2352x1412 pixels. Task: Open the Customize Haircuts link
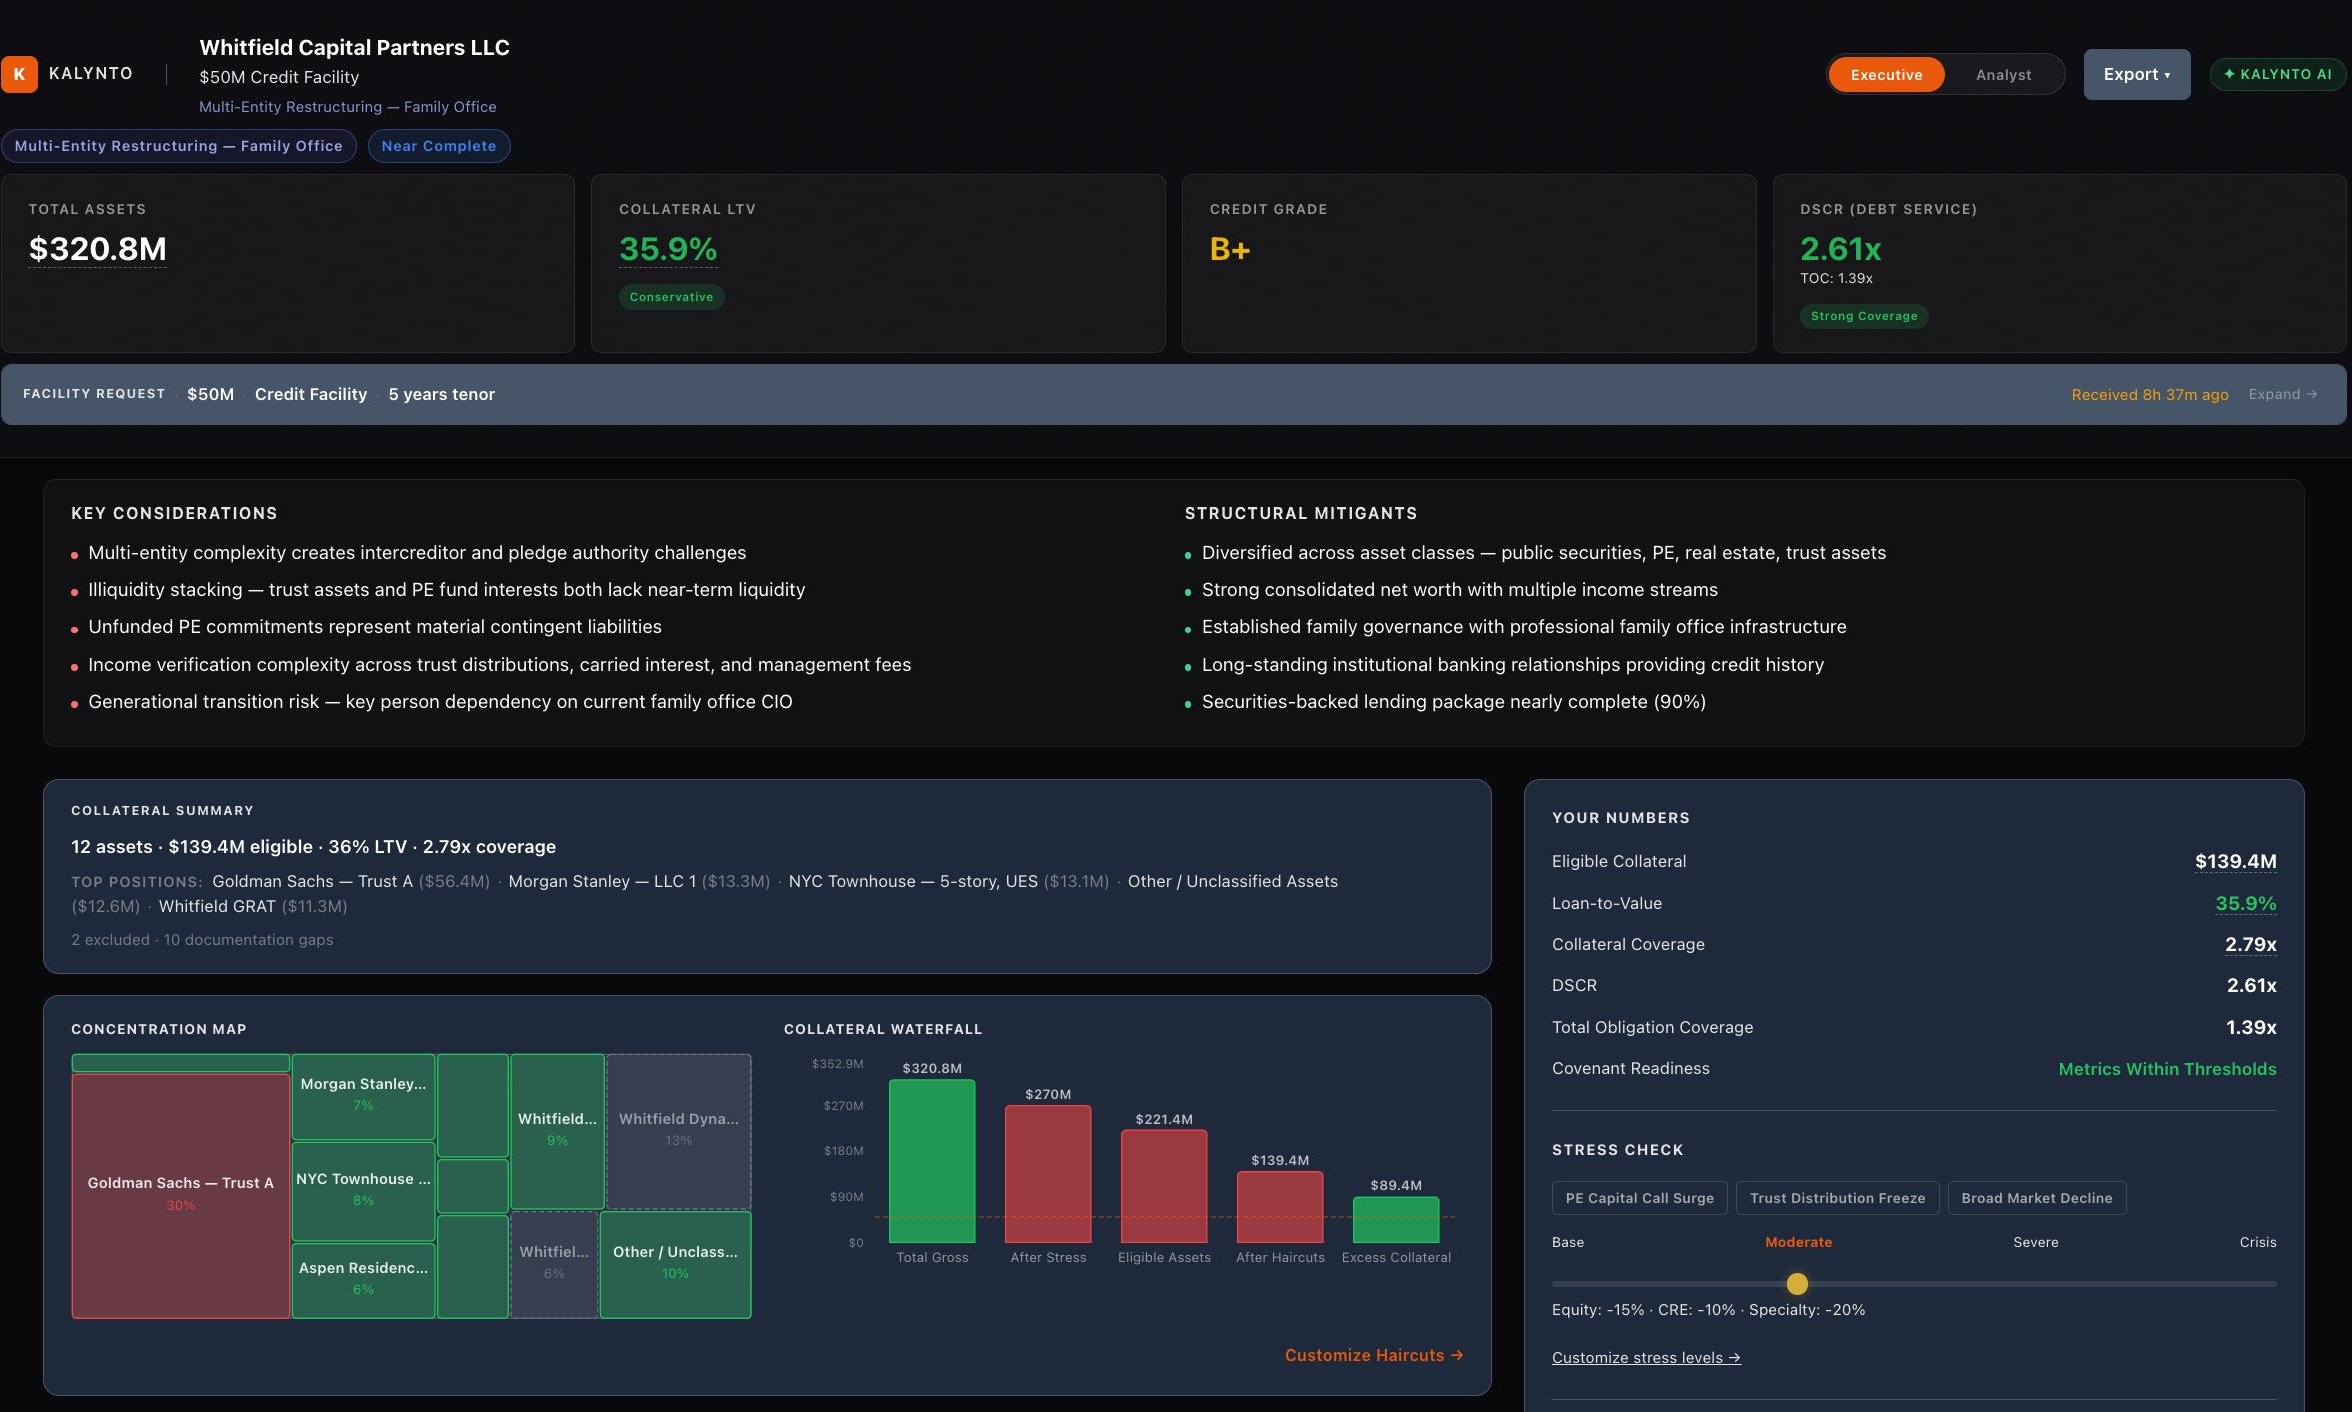1374,1355
